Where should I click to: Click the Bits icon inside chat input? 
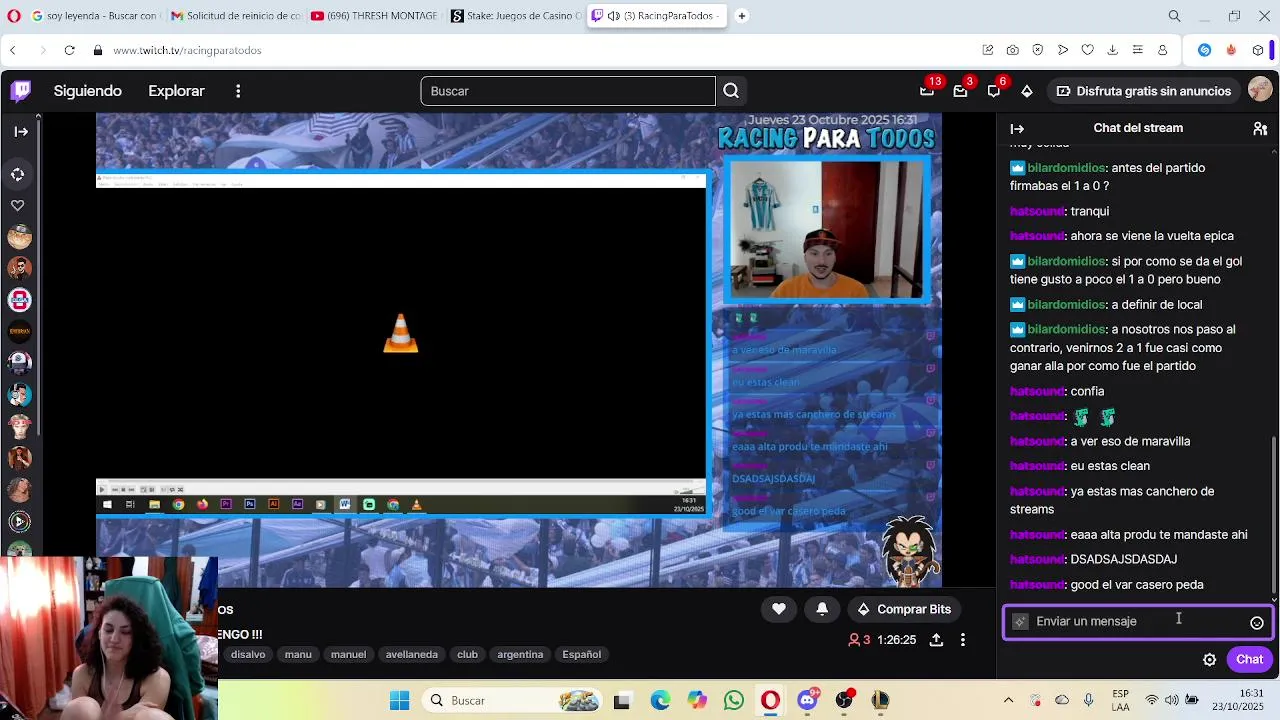coord(1020,621)
